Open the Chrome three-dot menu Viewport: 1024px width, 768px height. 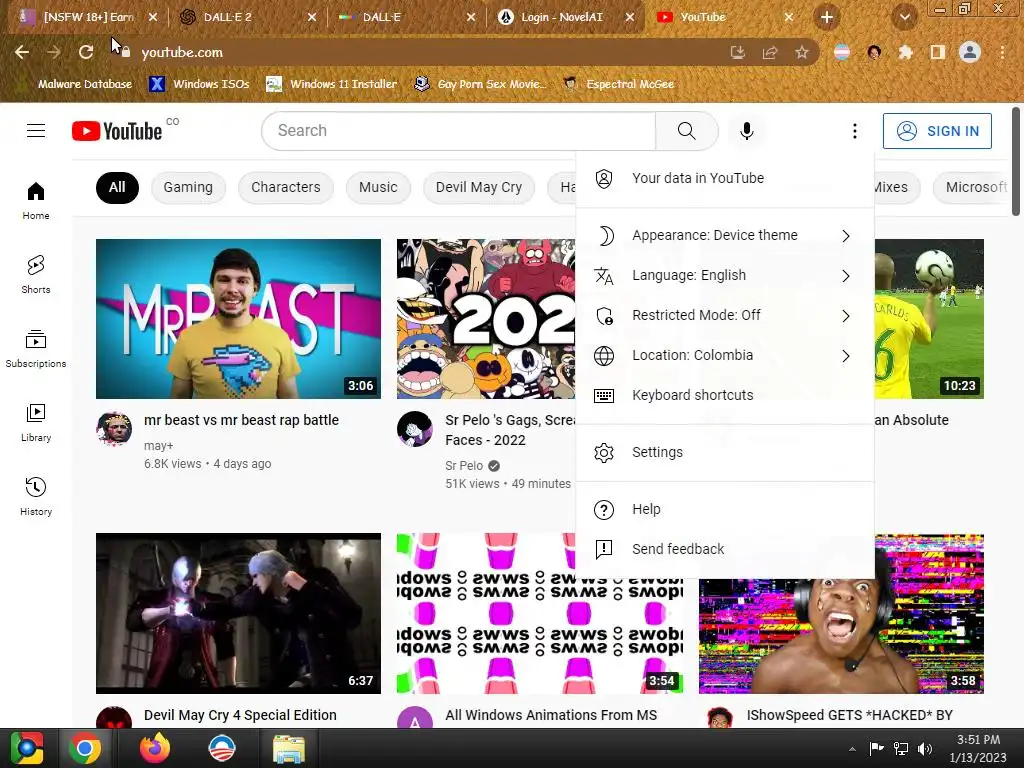tap(1002, 52)
